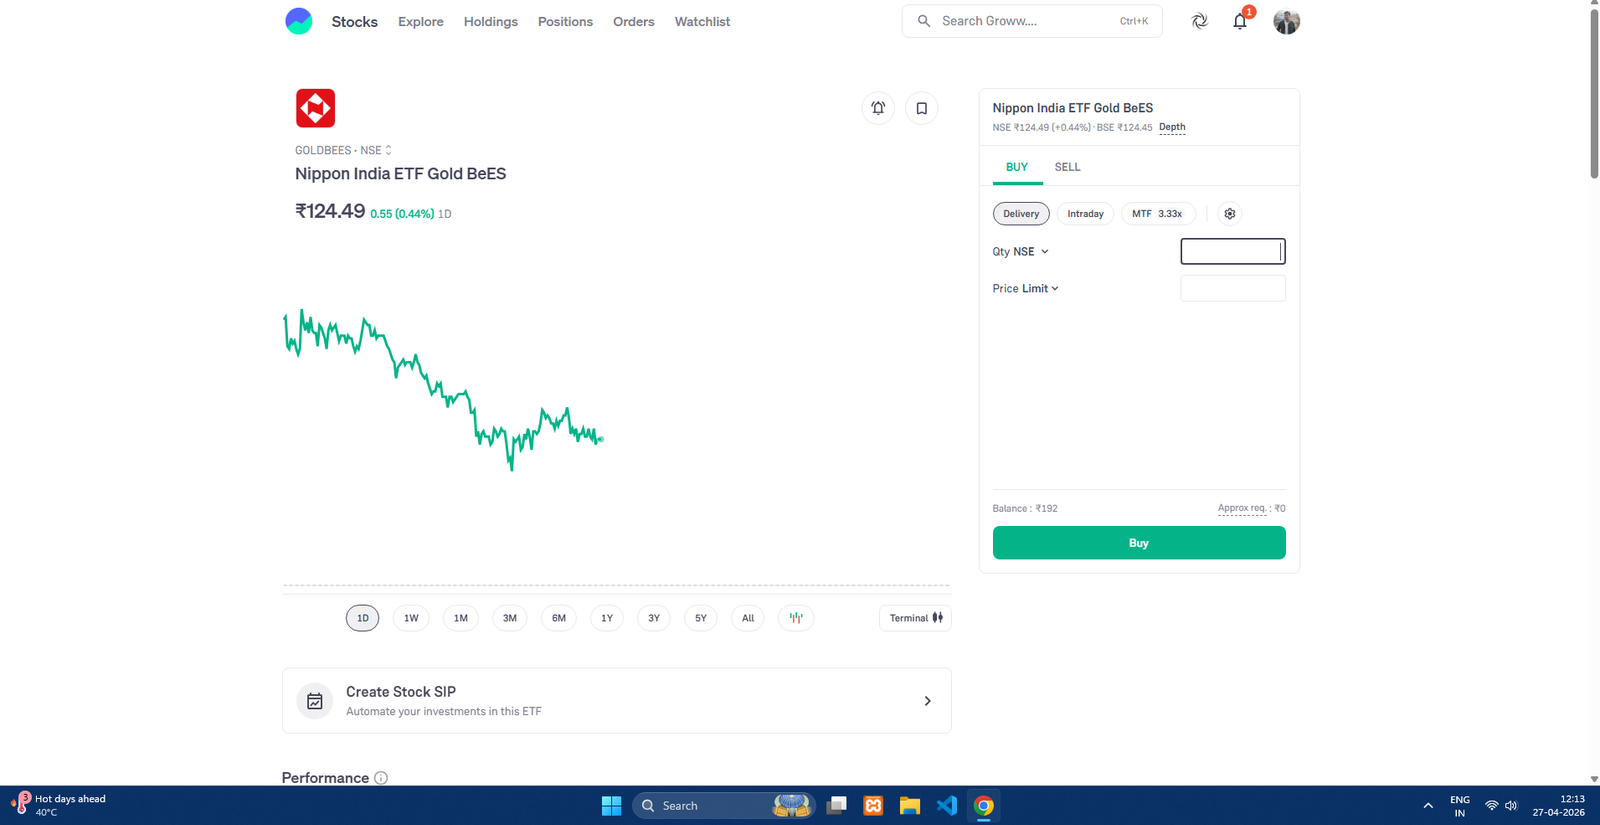Bookmark this ETF to watchlist
This screenshot has height=825, width=1600.
(922, 108)
